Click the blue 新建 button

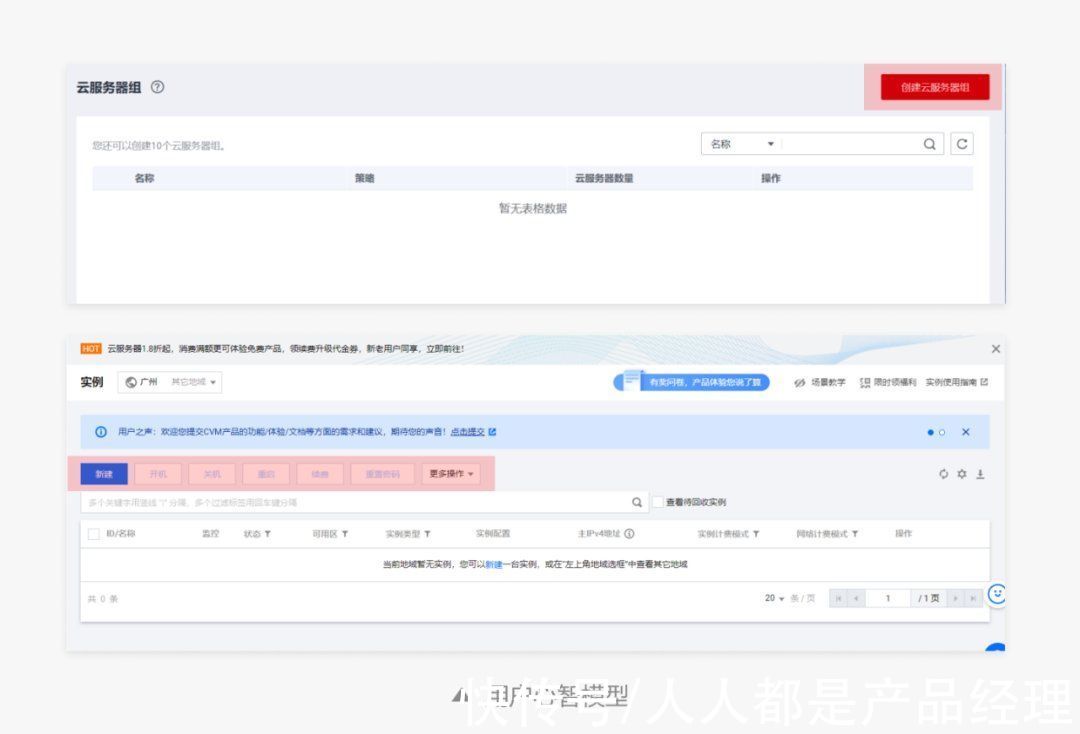point(104,474)
